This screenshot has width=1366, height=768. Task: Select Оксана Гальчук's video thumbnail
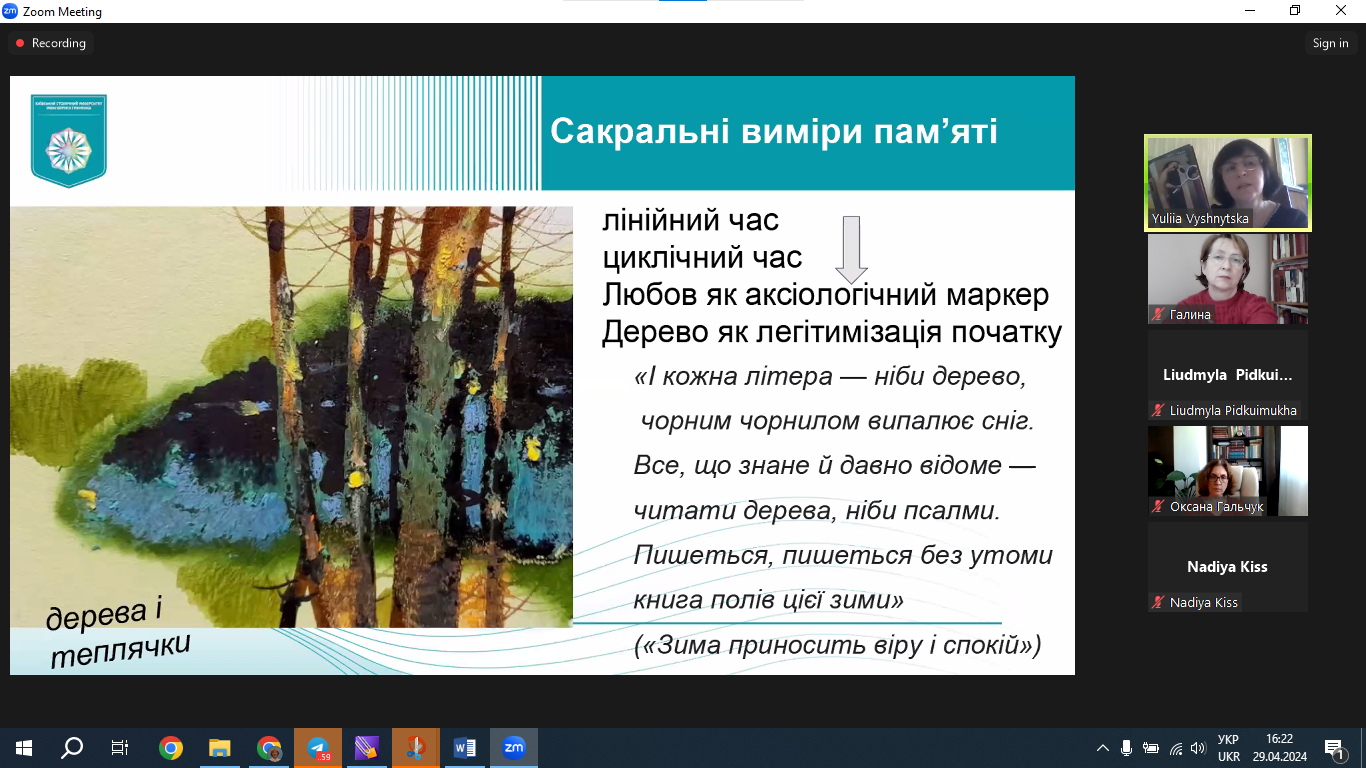[x=1227, y=471]
